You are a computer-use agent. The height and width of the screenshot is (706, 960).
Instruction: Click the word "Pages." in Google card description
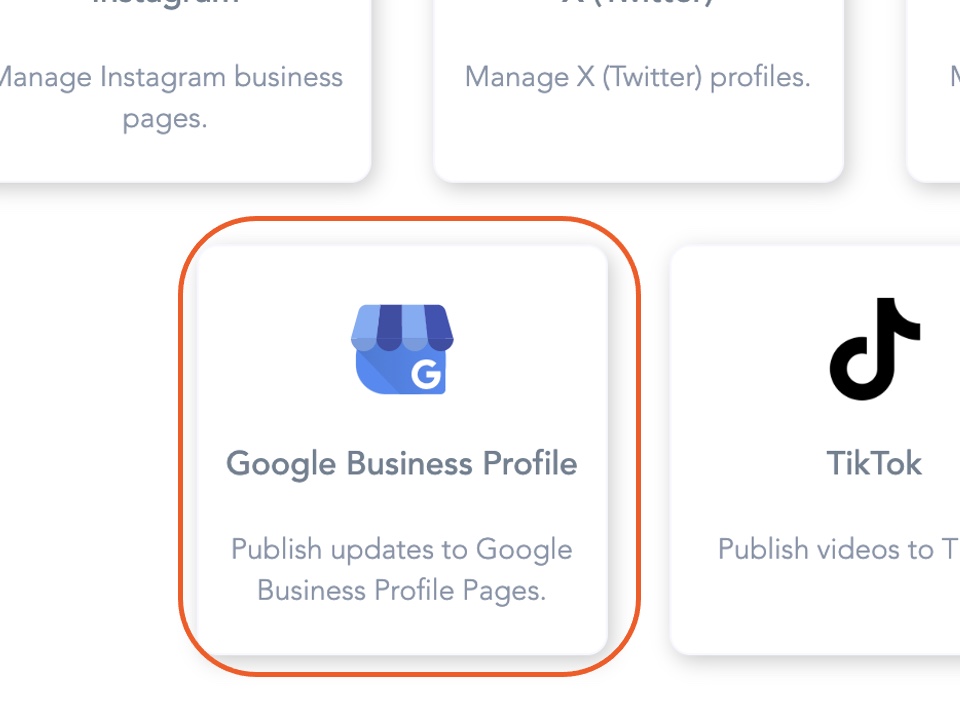504,591
